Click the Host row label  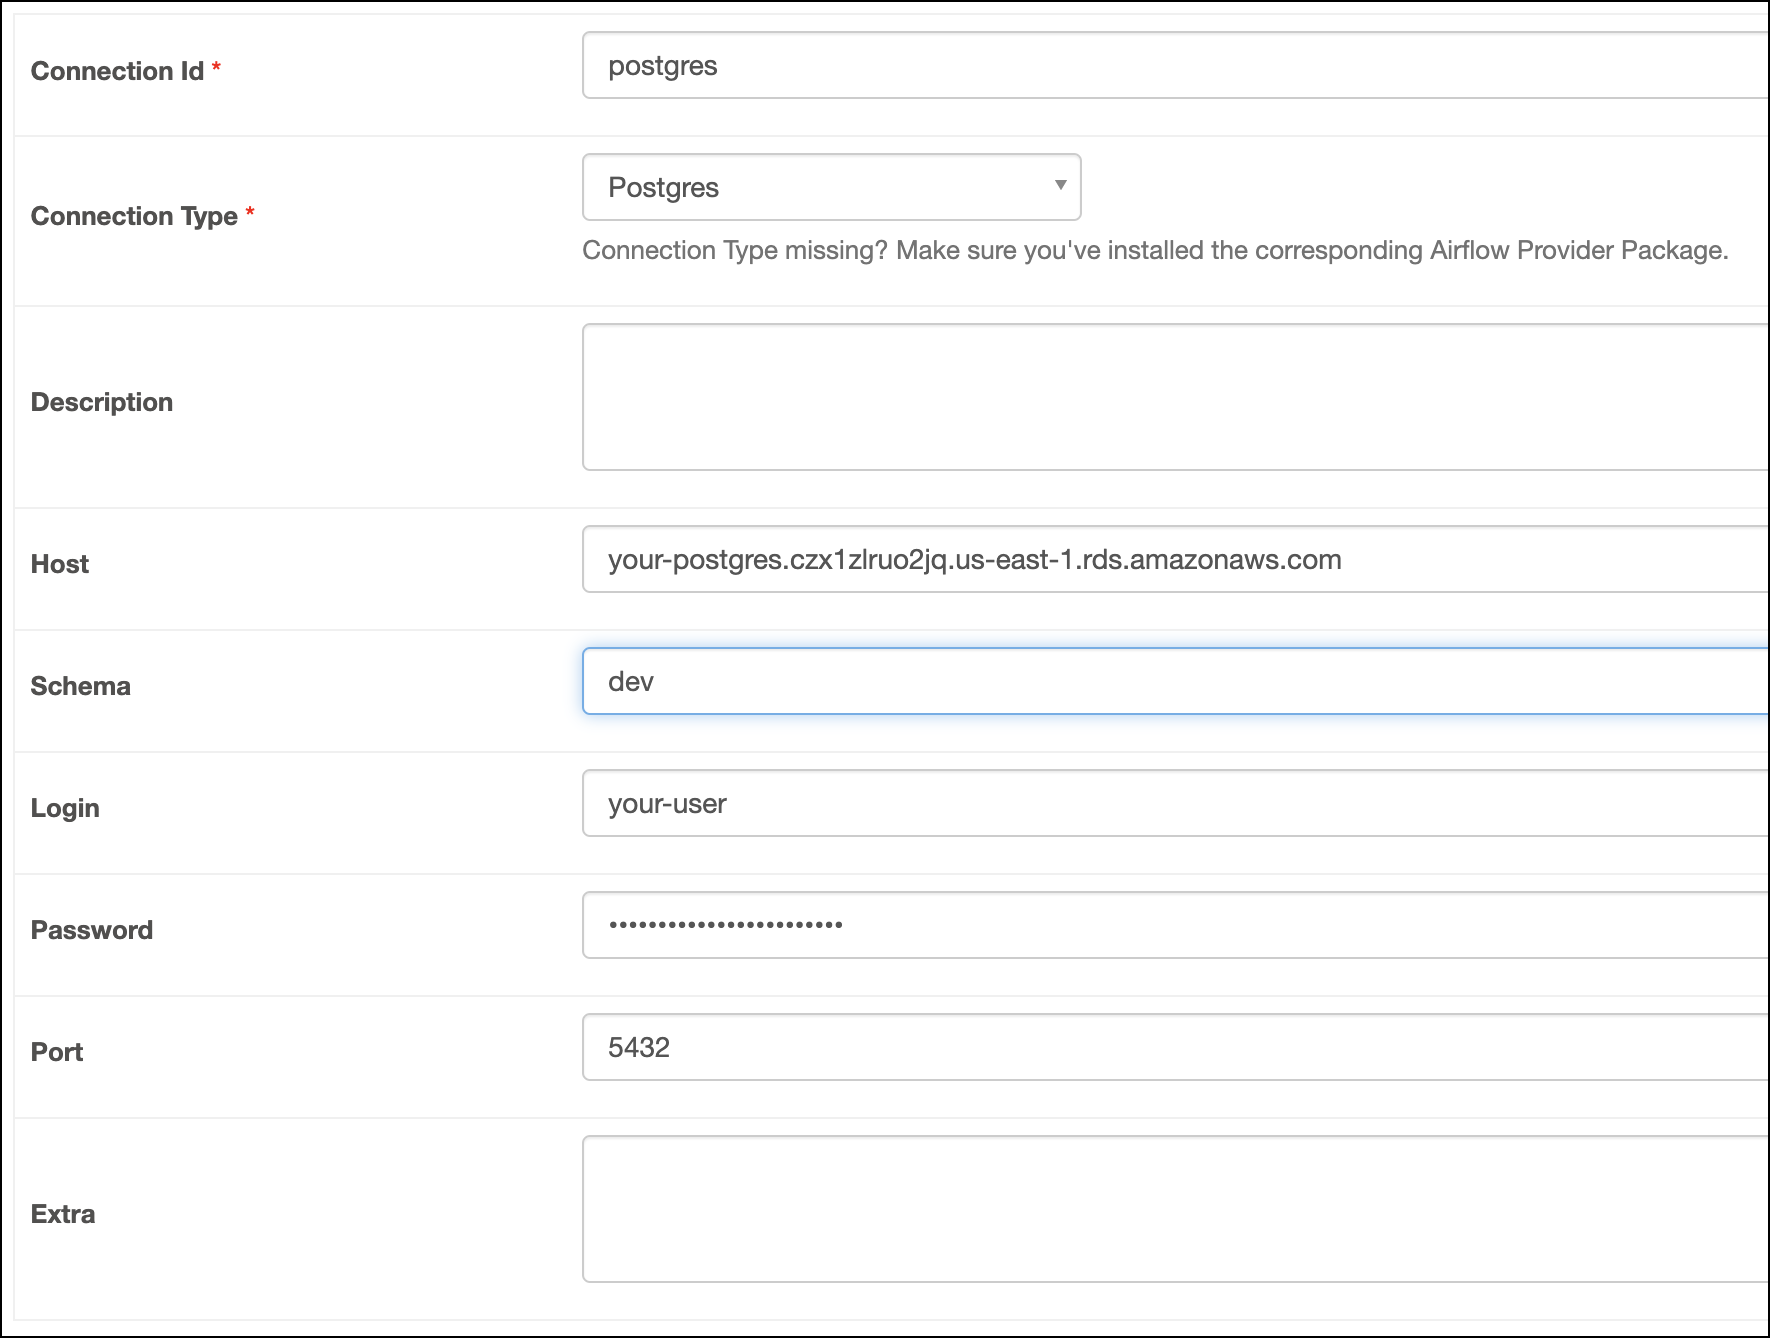coord(59,563)
